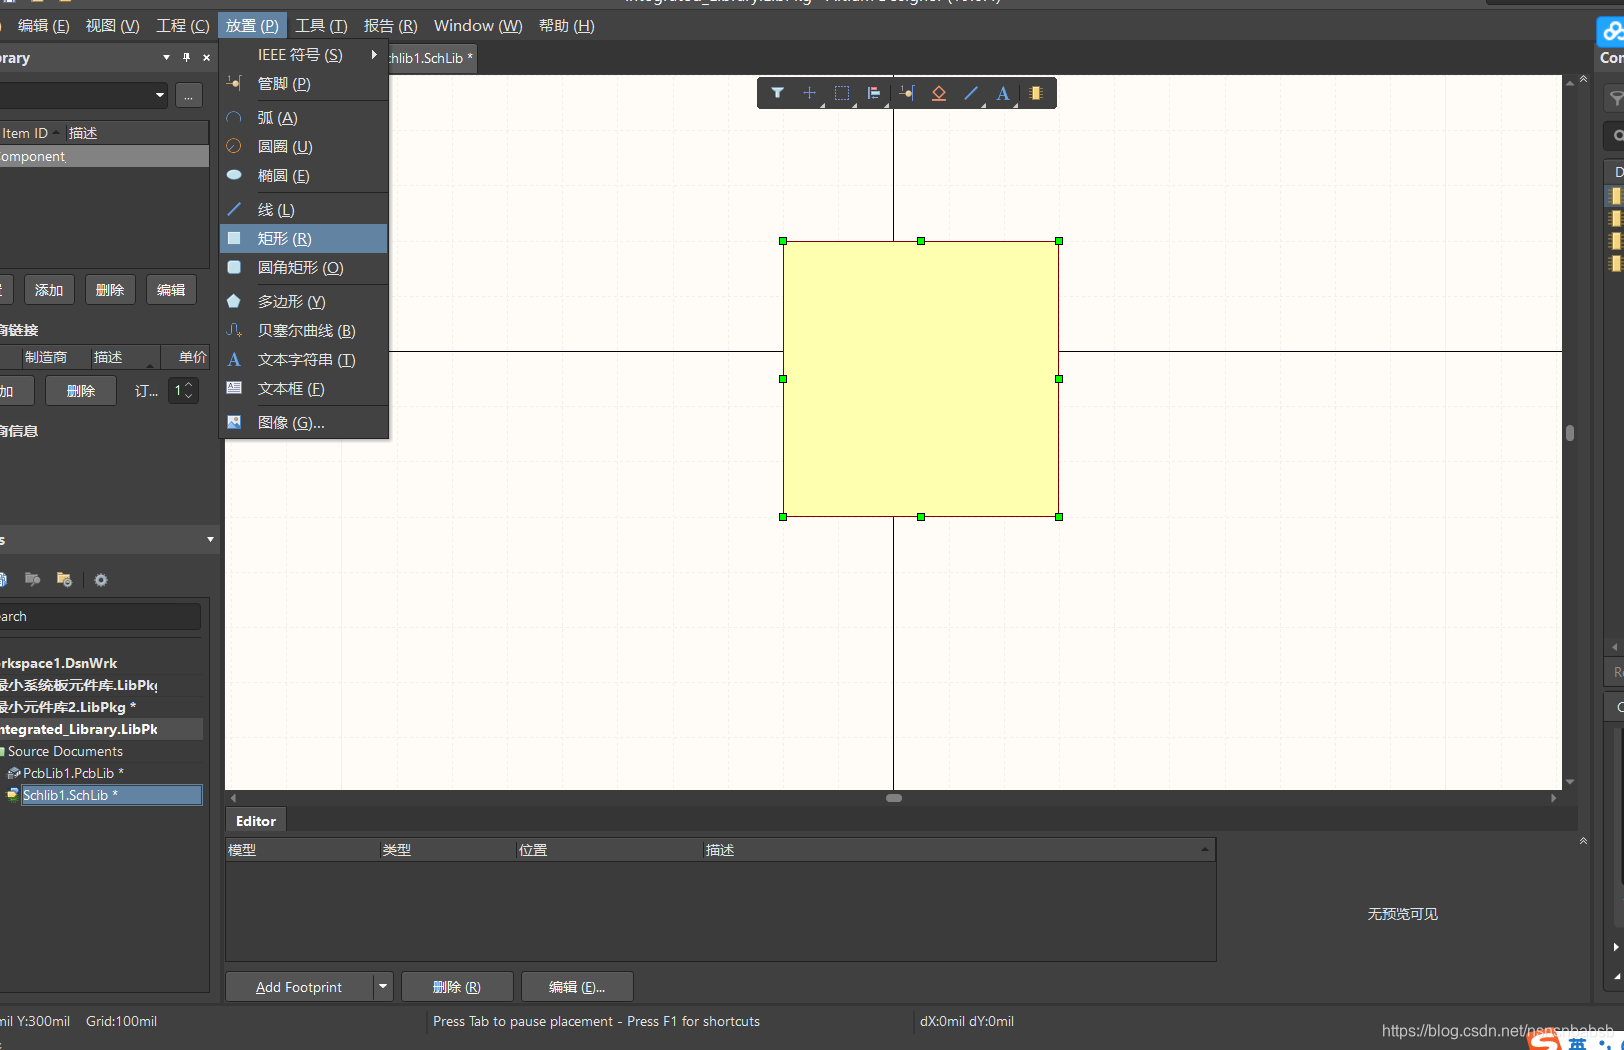Click the text frame icon in menu

click(x=234, y=388)
